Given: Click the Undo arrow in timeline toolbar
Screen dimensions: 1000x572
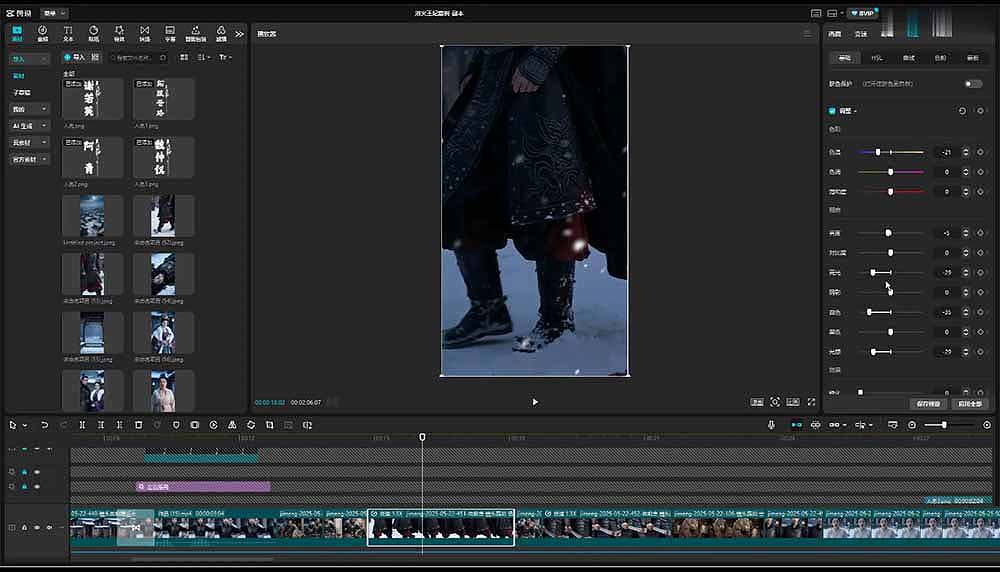Looking at the screenshot, I should (44, 425).
